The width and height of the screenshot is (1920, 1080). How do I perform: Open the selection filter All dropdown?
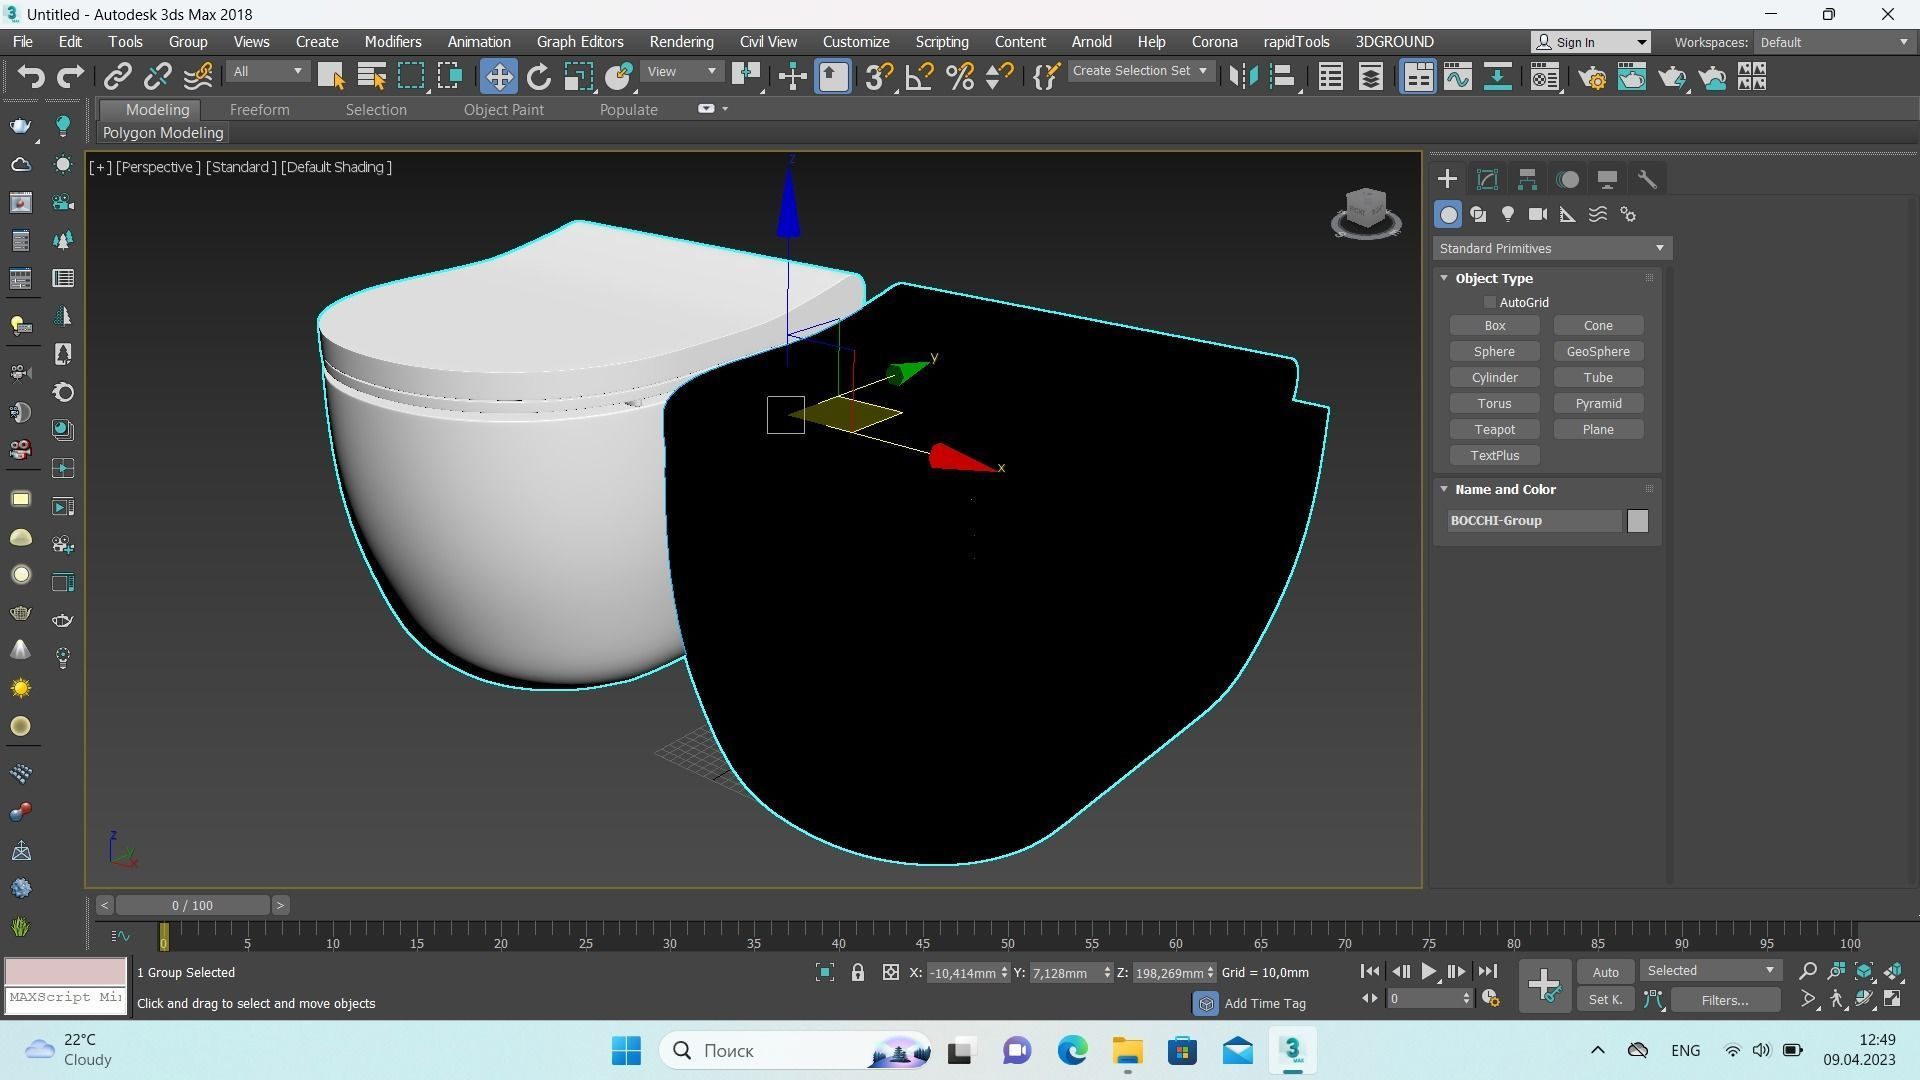pos(266,71)
